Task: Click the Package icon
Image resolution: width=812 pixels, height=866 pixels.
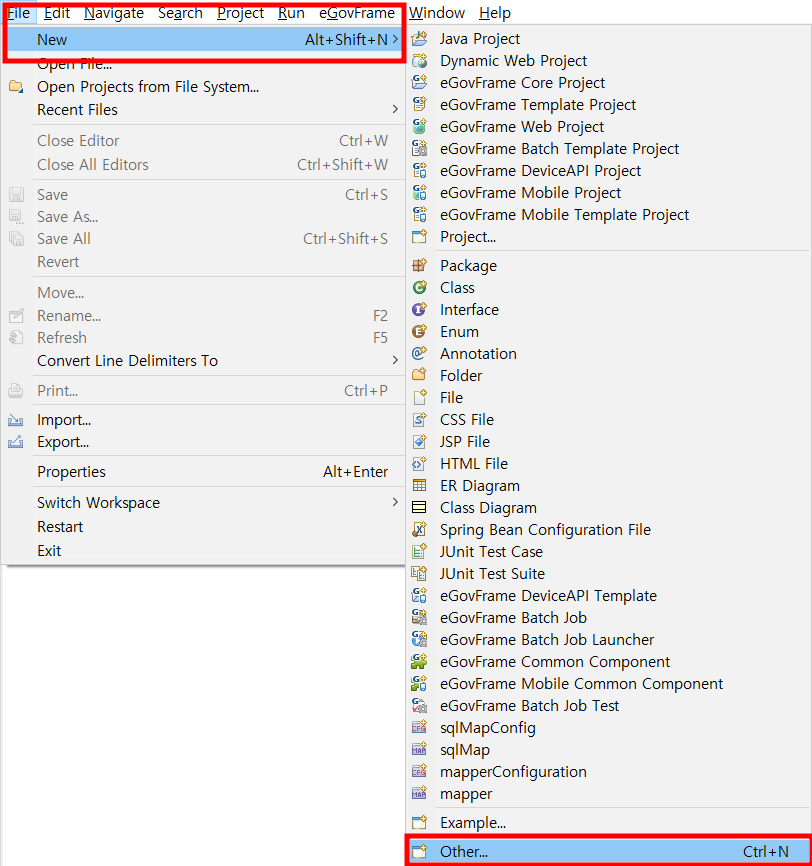Action: coord(420,266)
